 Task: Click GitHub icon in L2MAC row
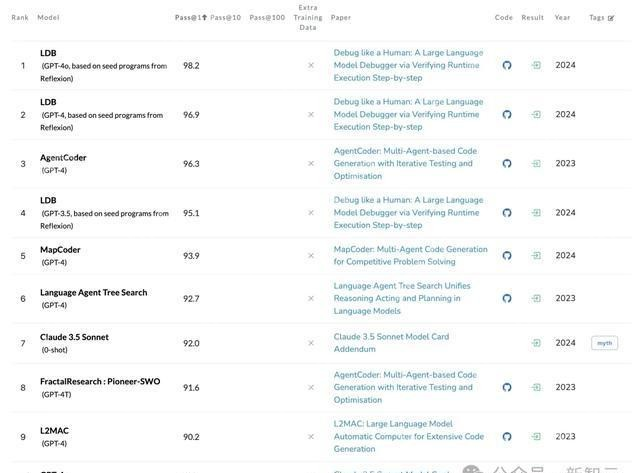[507, 437]
